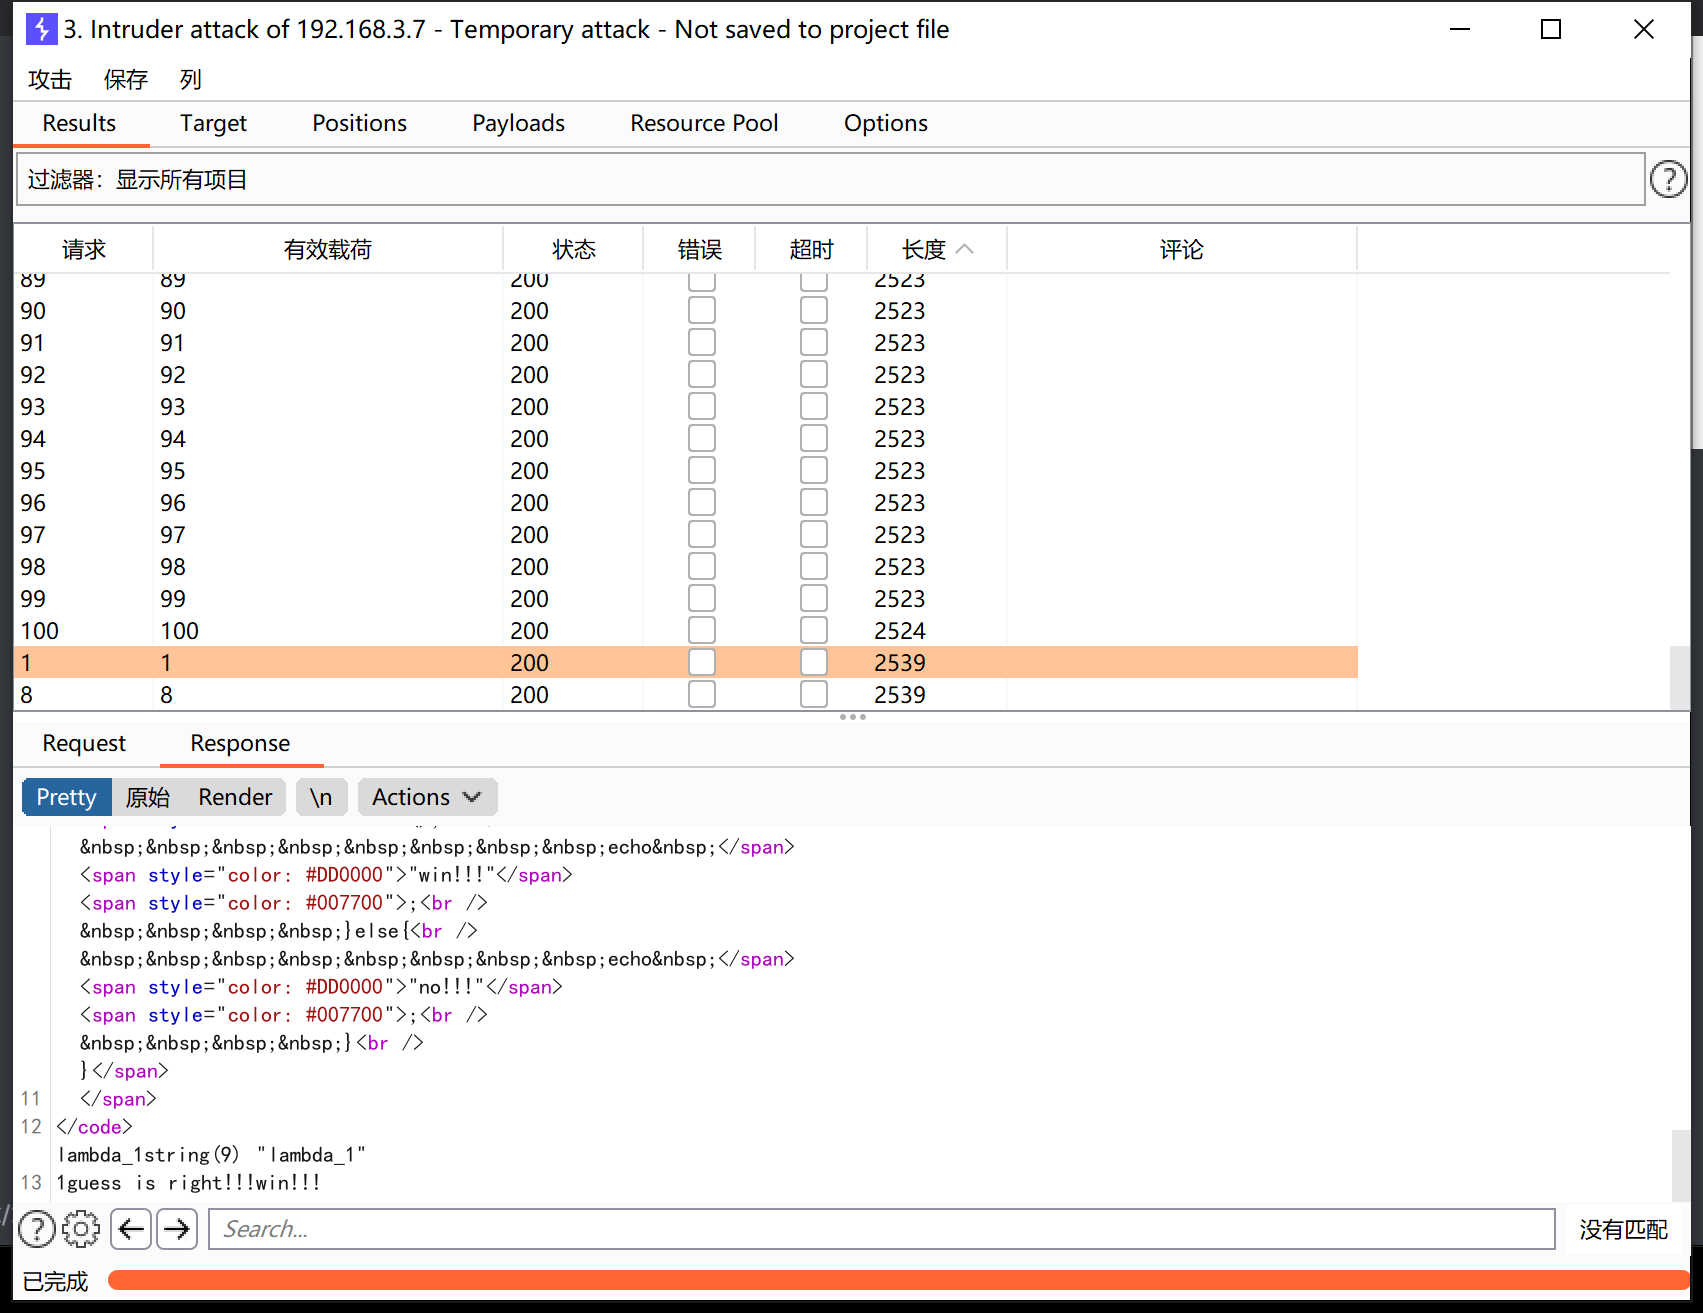The width and height of the screenshot is (1703, 1313).
Task: Tick the timeout checkbox in request 8 row
Action: coord(814,695)
